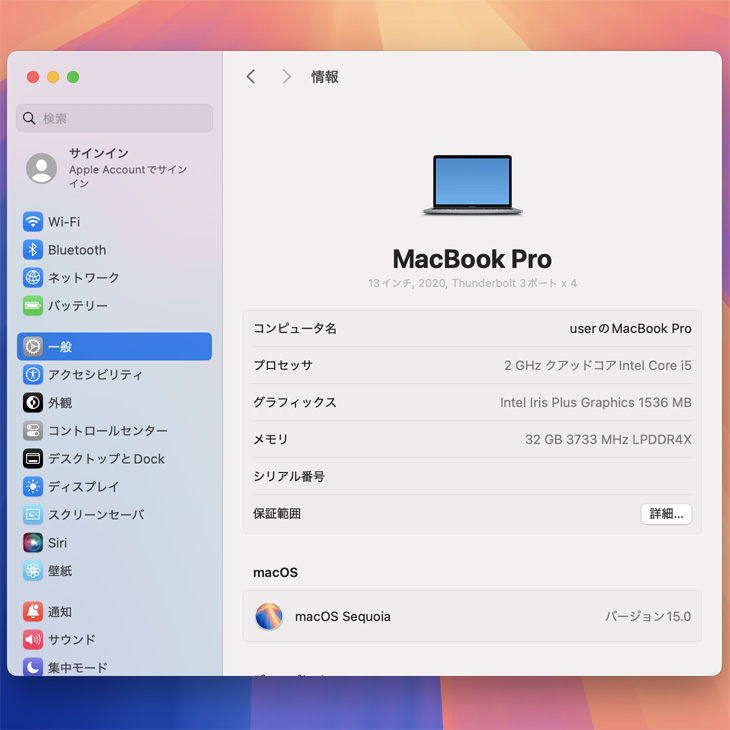Click the 壁紙 wallpaper icon
Image resolution: width=730 pixels, height=730 pixels.
[33, 571]
